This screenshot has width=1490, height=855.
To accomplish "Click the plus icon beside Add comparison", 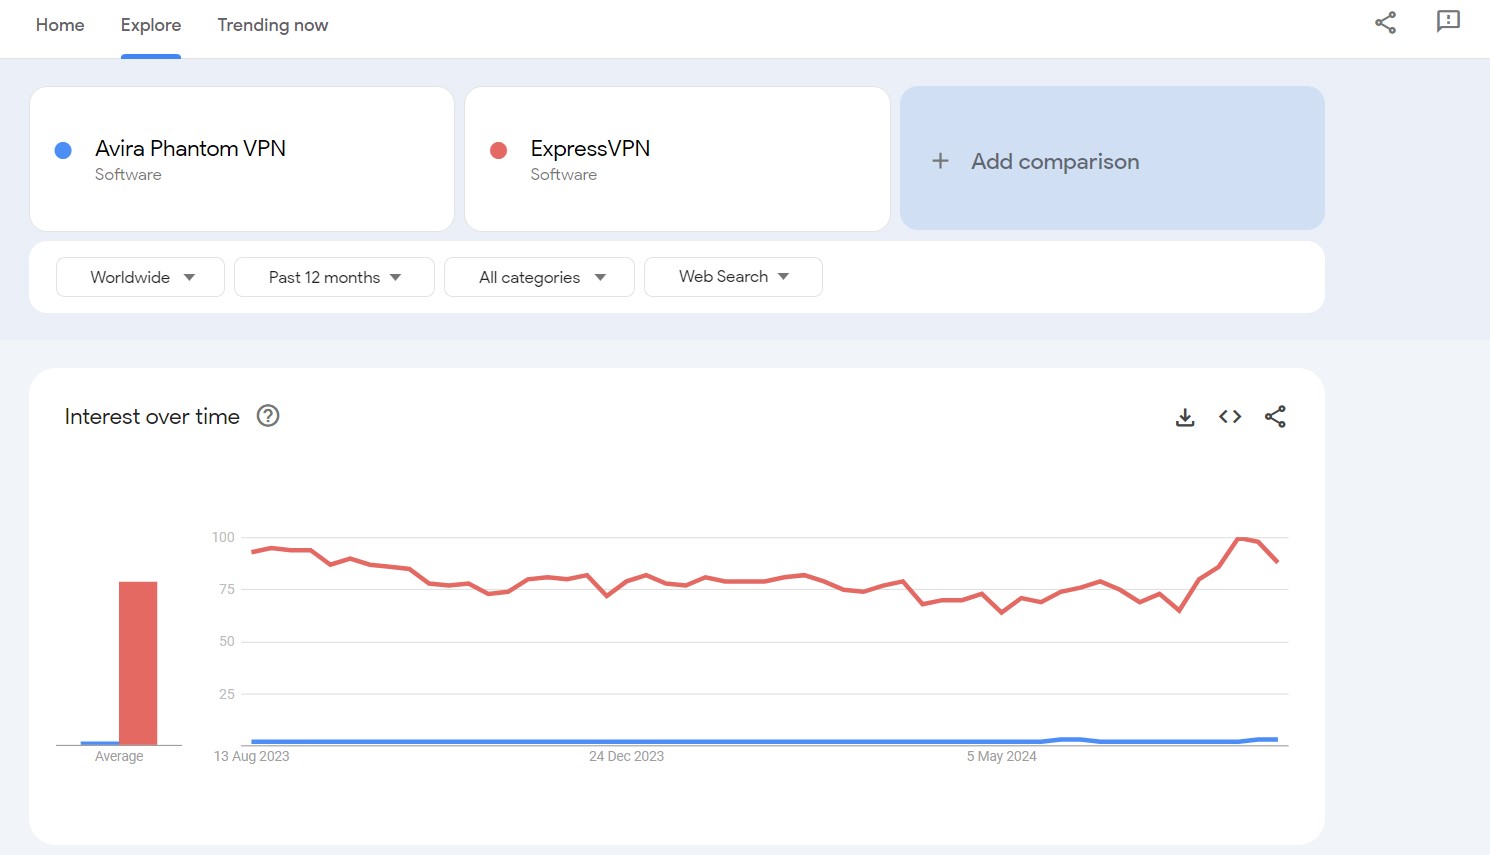I will [x=940, y=161].
